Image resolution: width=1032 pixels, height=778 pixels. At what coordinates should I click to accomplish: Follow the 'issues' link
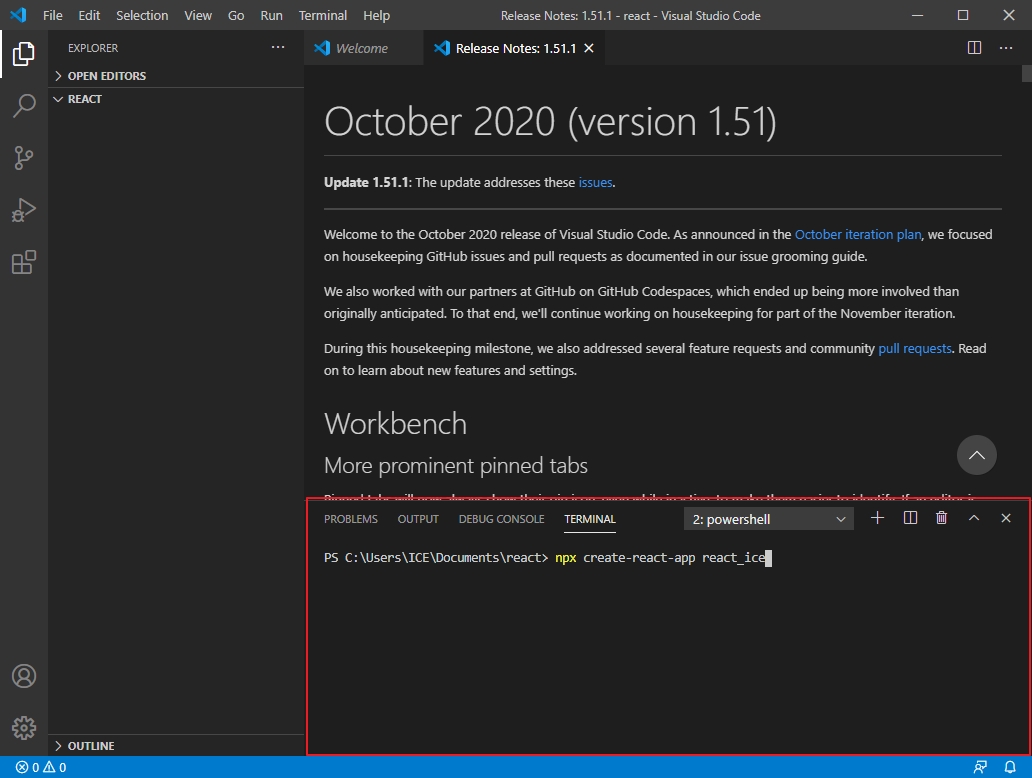click(595, 182)
